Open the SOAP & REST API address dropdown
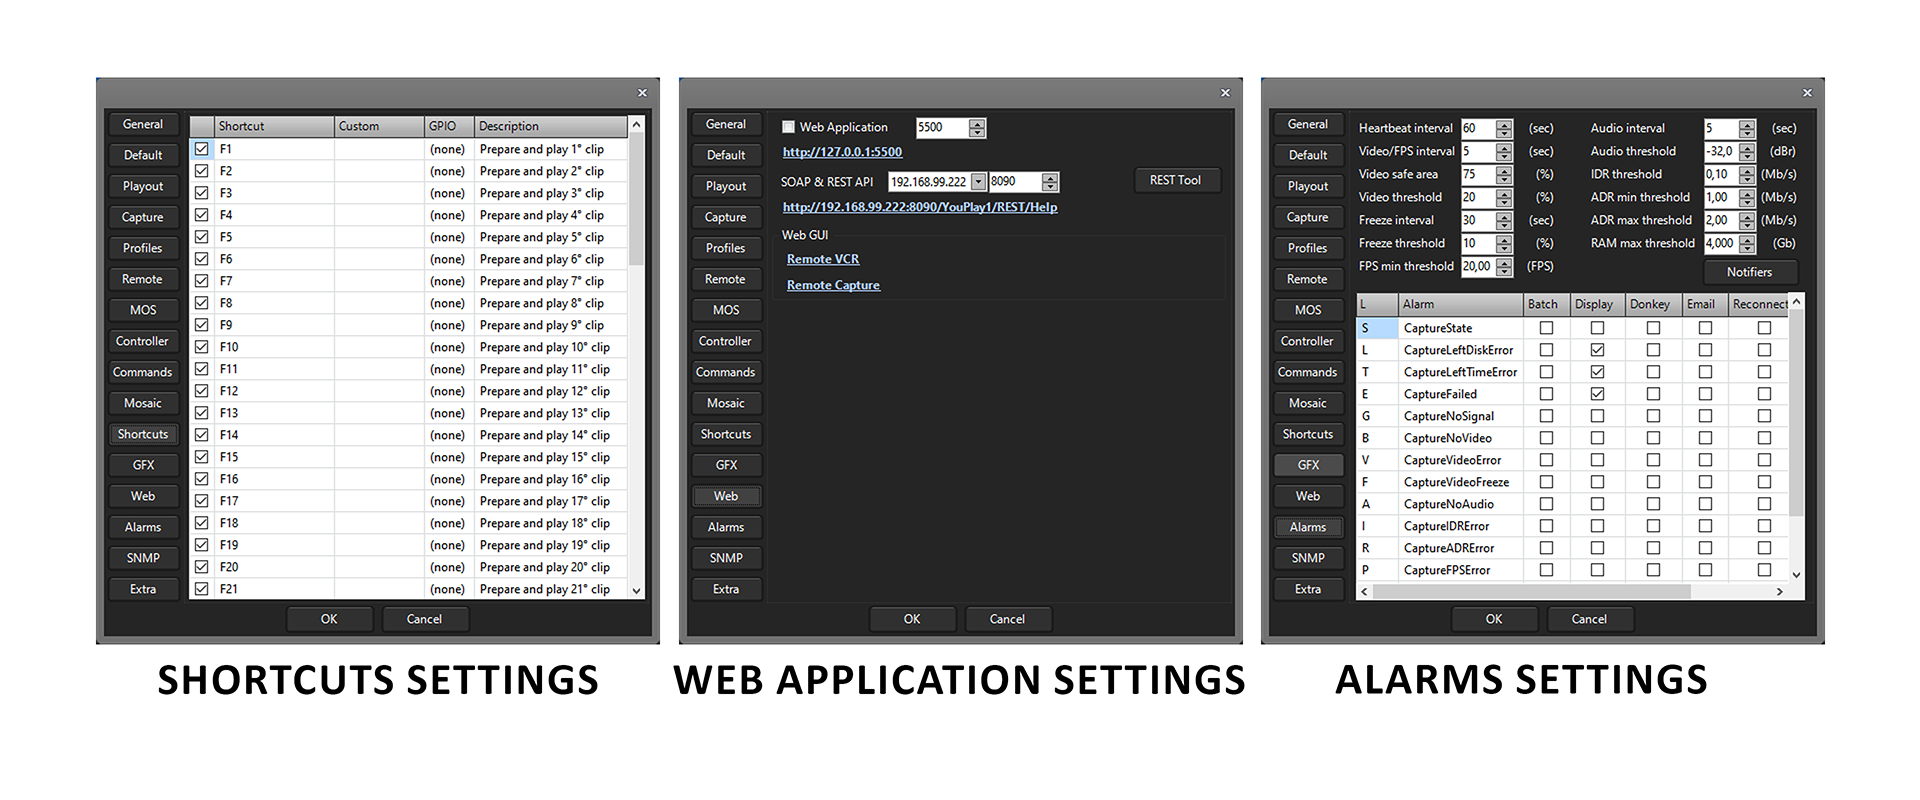 978,182
